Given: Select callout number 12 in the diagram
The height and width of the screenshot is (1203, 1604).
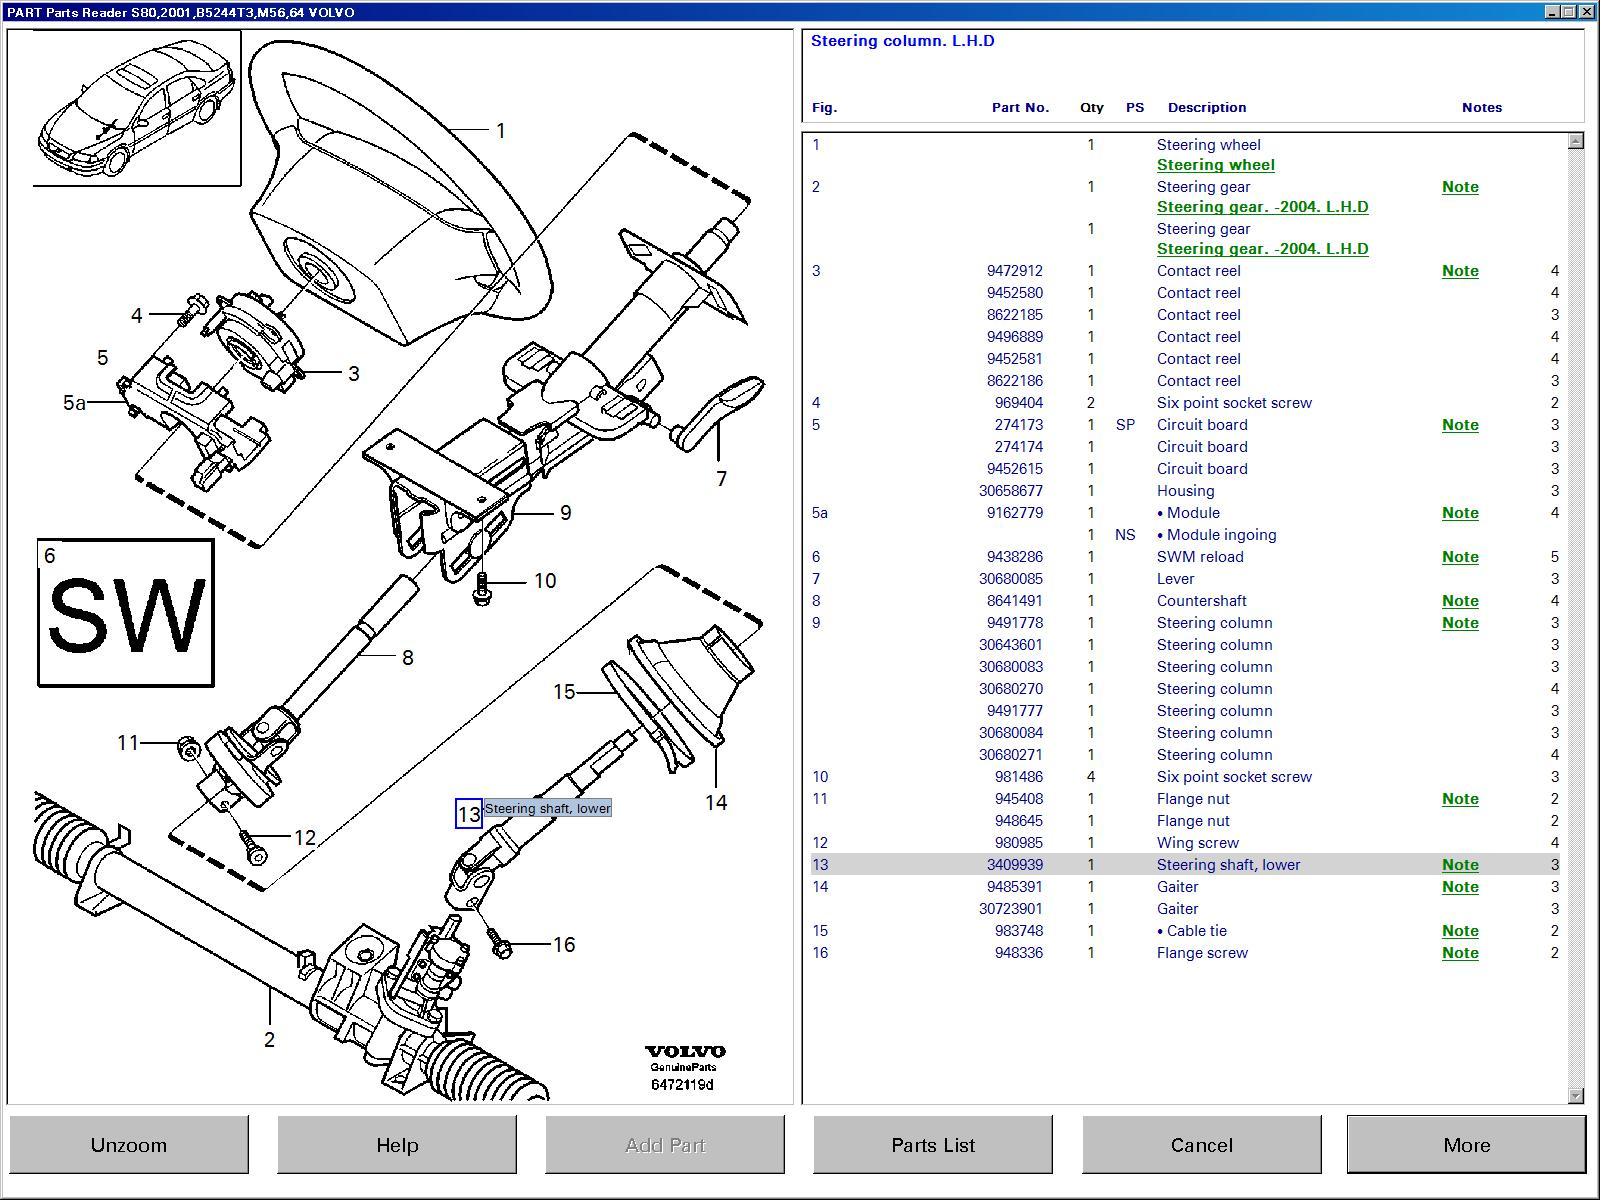Looking at the screenshot, I should point(305,838).
